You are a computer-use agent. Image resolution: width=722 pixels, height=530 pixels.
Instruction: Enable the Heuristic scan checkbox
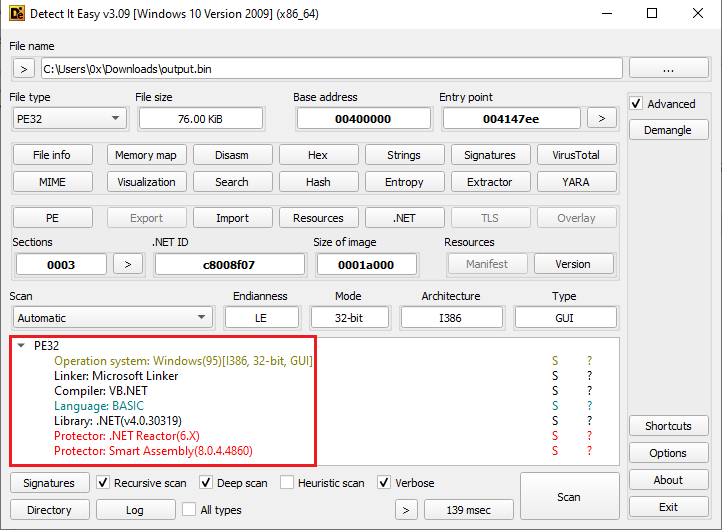click(288, 483)
